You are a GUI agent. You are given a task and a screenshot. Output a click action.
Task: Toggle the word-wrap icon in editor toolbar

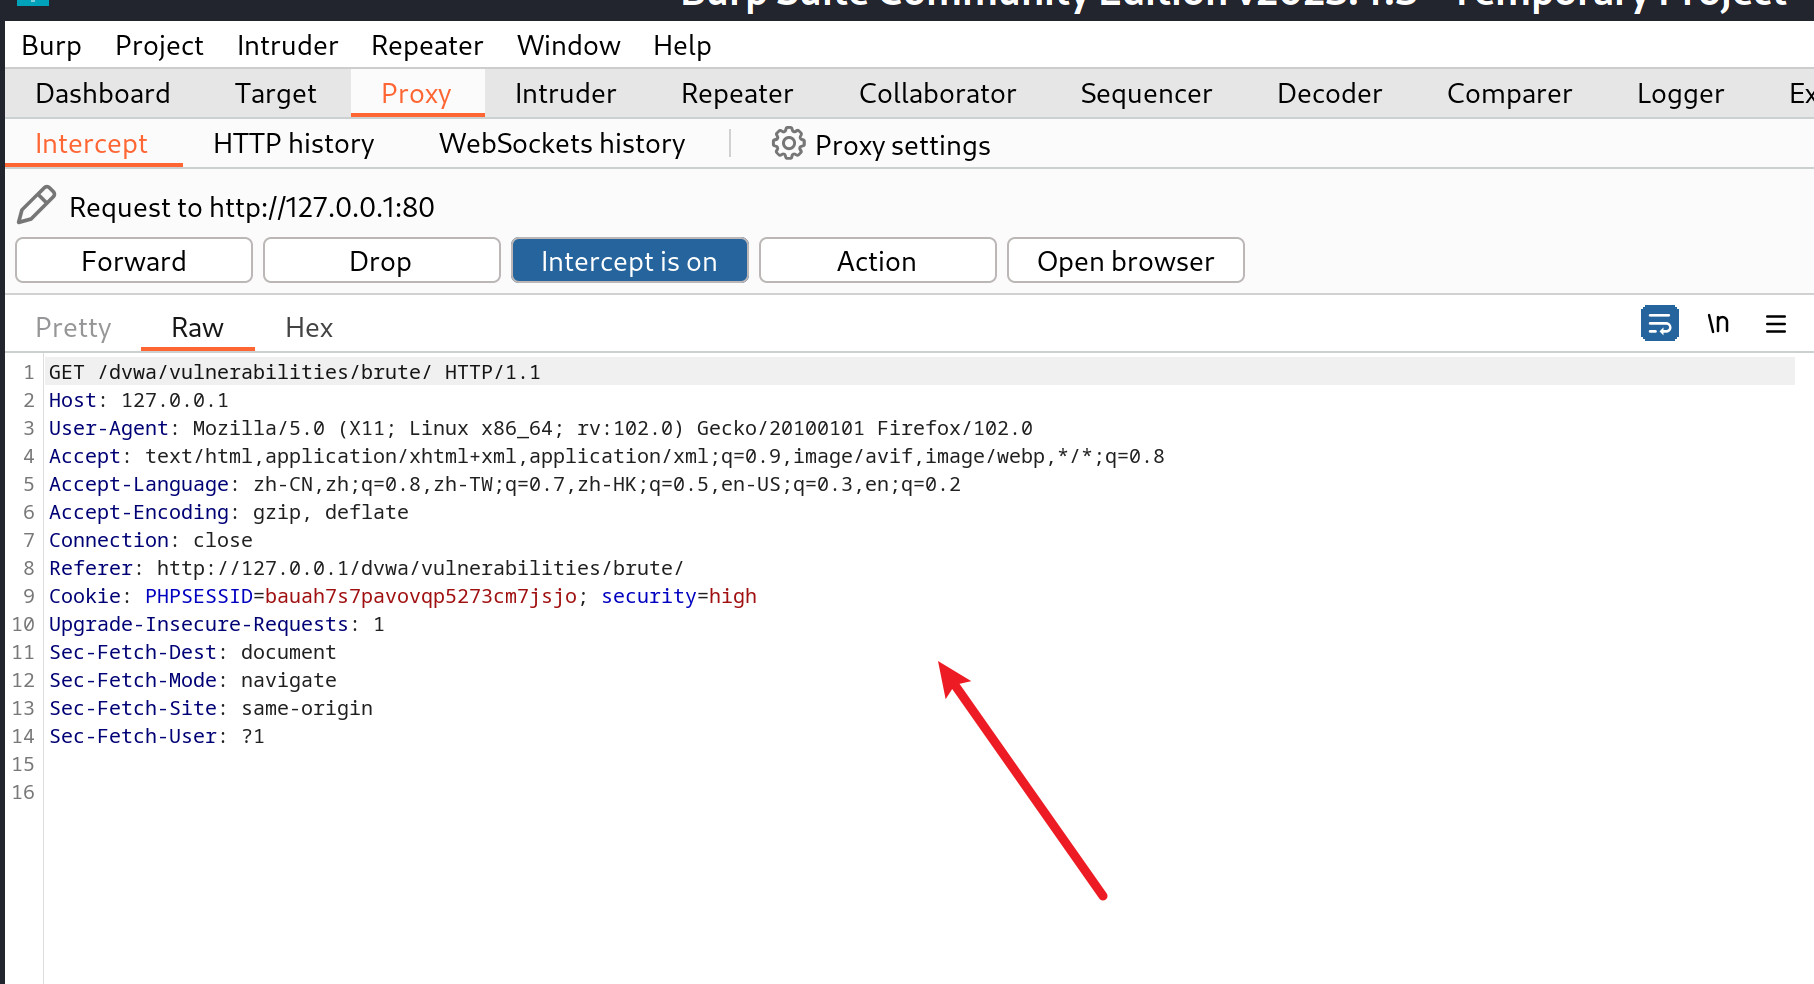(1660, 323)
